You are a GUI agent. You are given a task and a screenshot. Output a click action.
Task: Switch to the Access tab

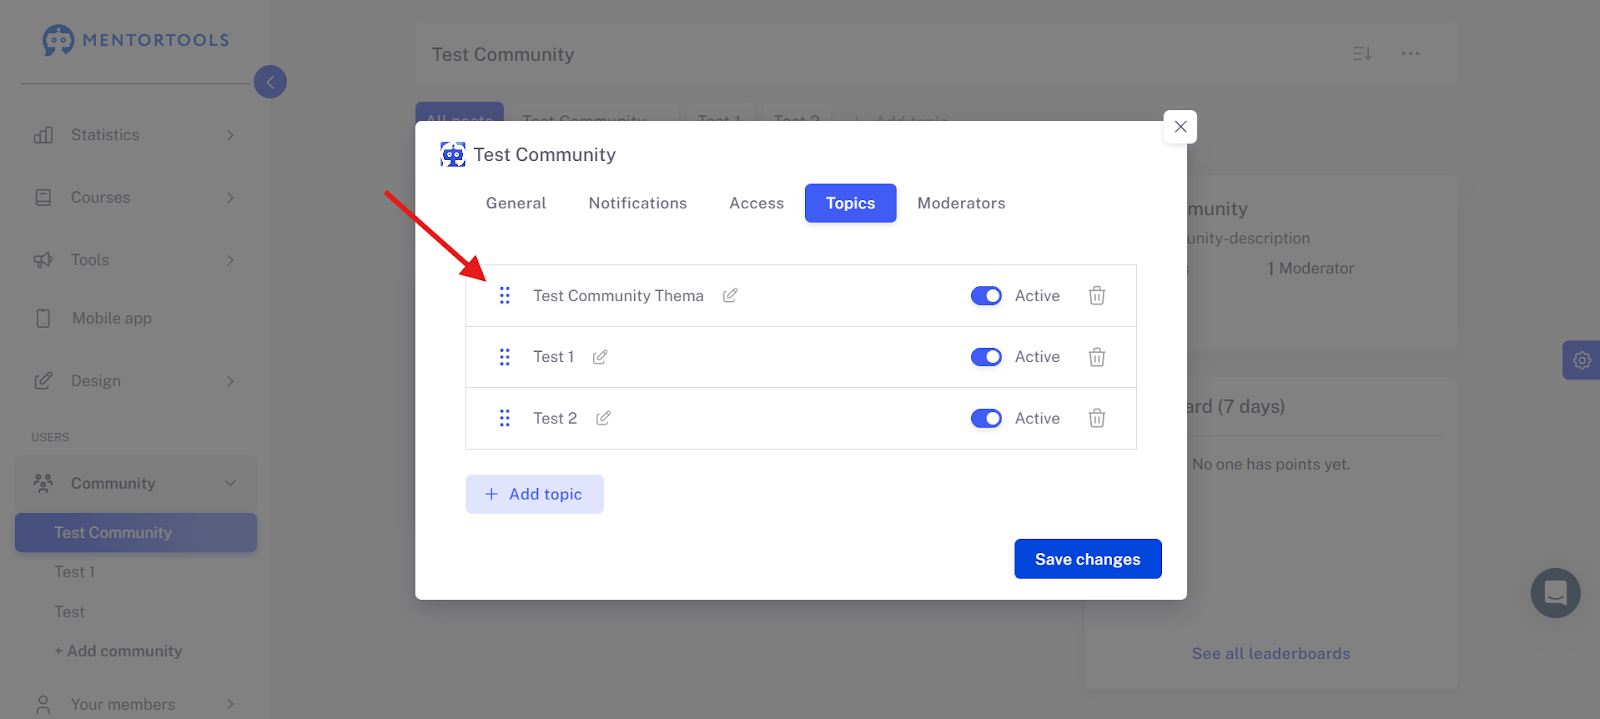[757, 203]
